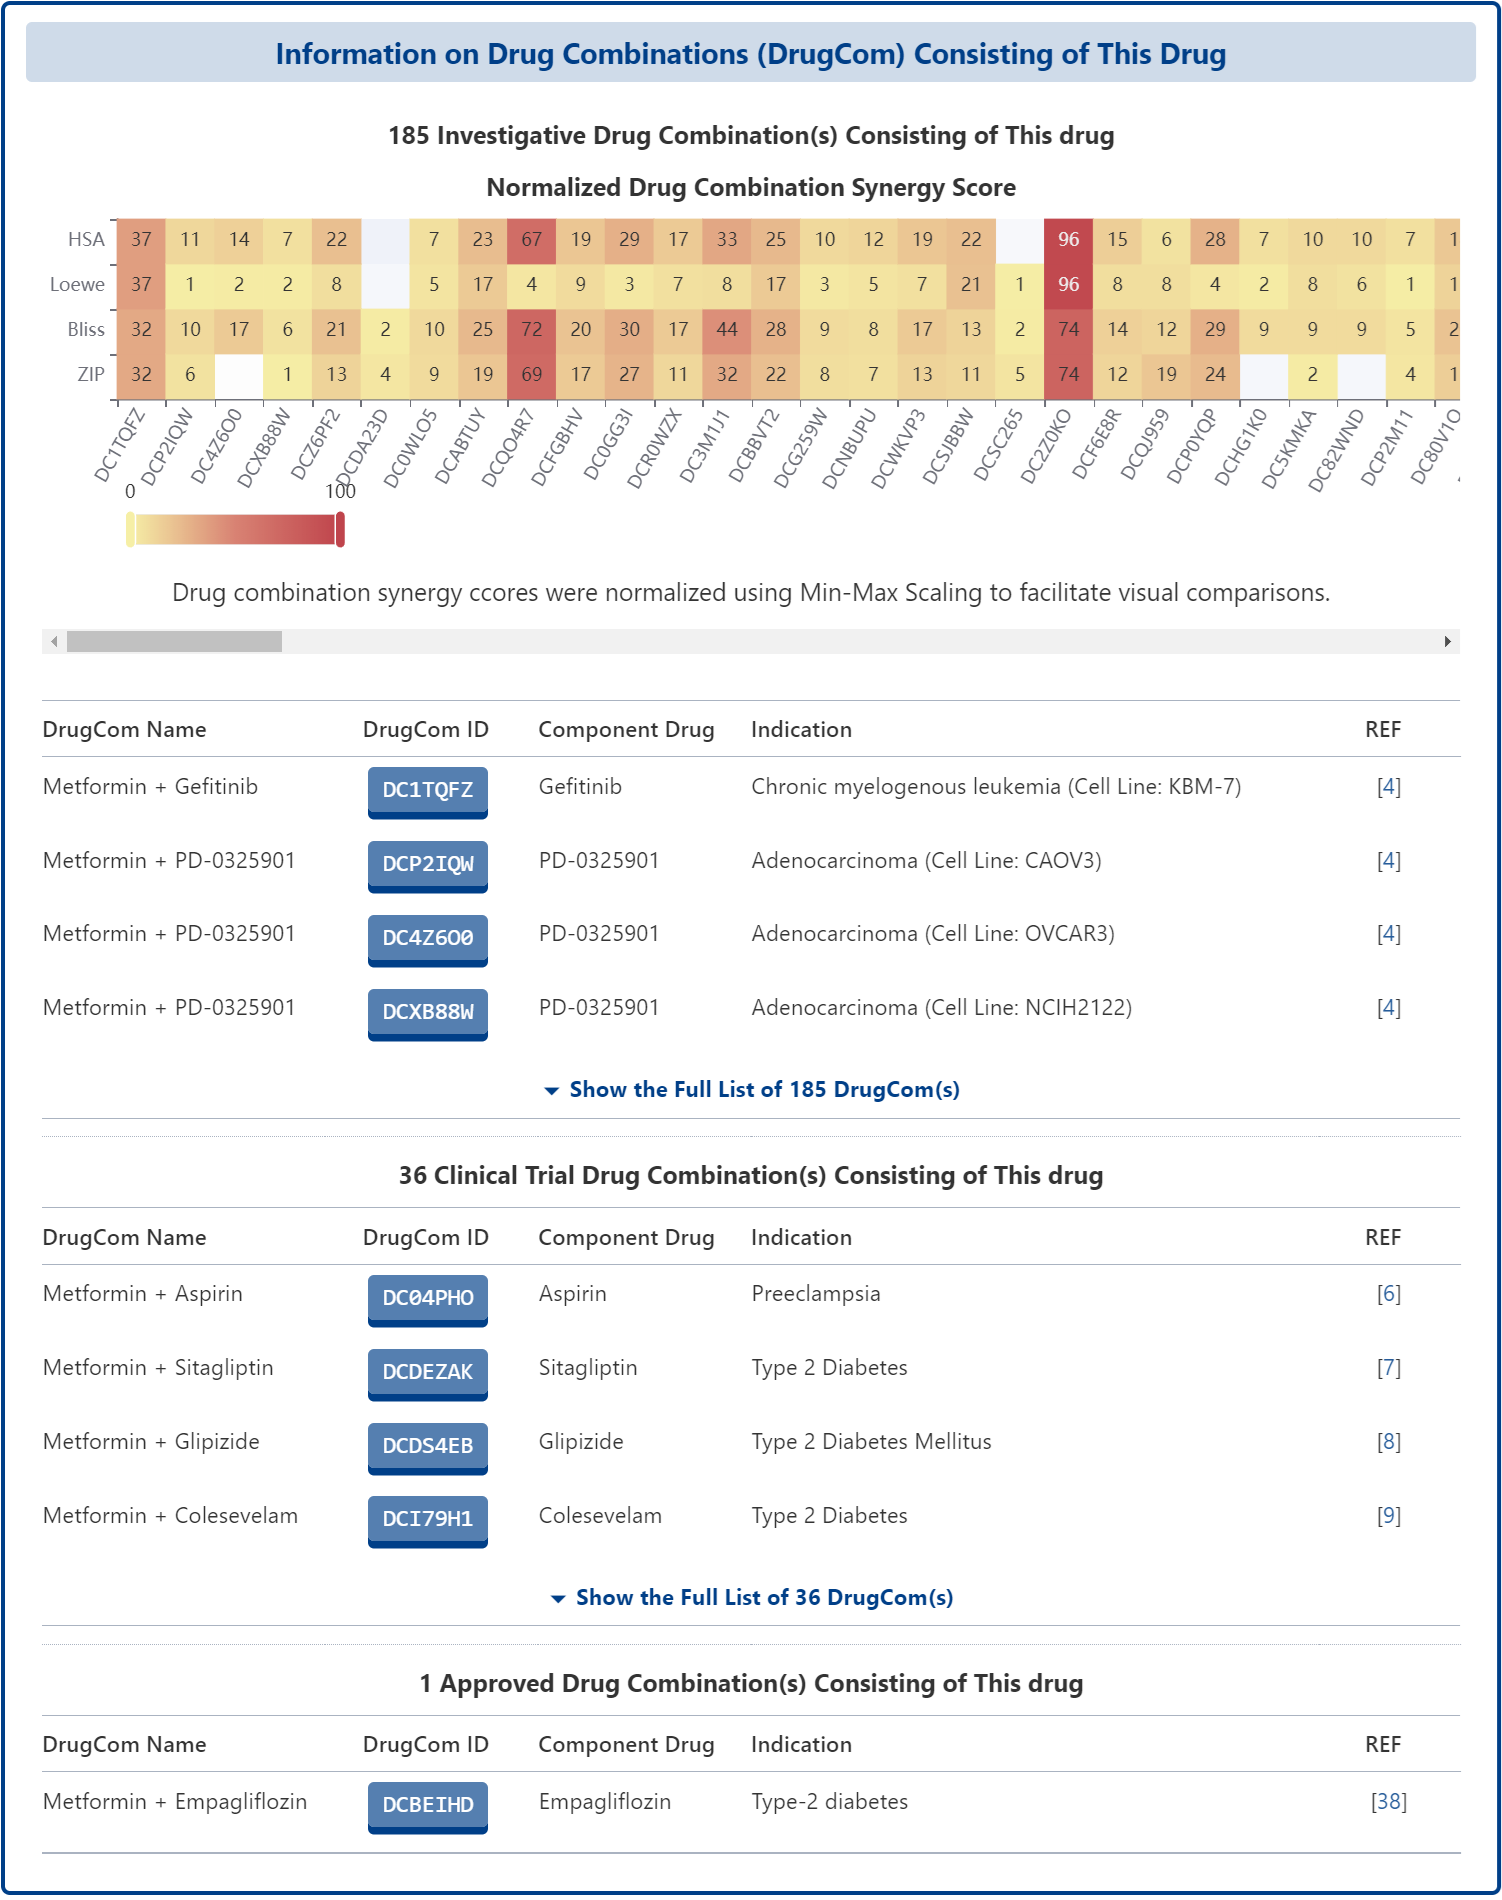Click the heatmap scrollbar right arrow
The height and width of the screenshot is (1900, 1502).
[1447, 642]
